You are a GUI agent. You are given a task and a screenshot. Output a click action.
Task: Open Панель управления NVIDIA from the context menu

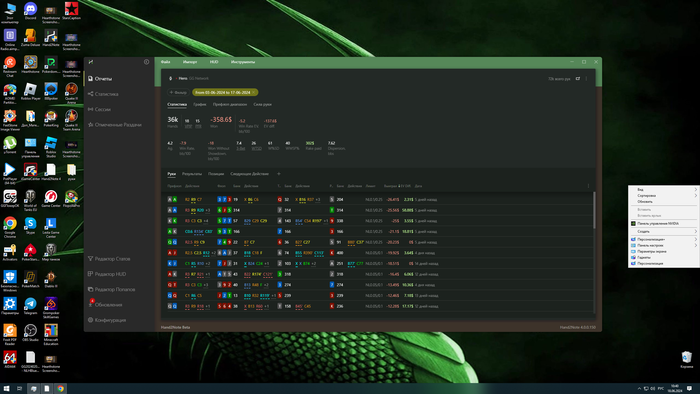click(664, 224)
